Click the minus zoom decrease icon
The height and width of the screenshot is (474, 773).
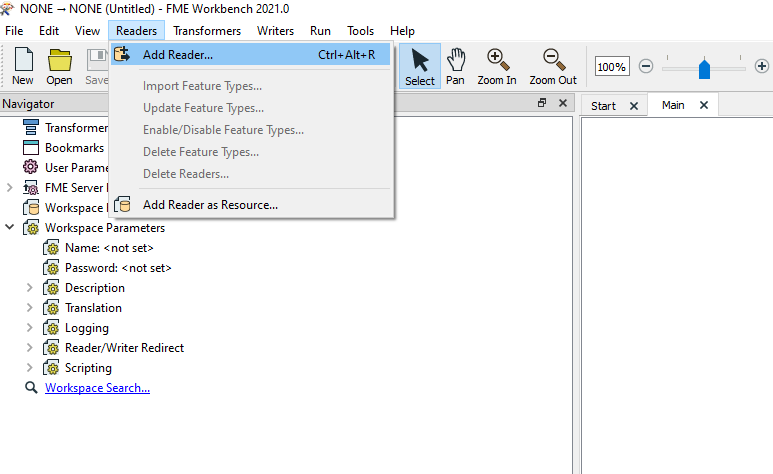pyautogui.click(x=646, y=66)
